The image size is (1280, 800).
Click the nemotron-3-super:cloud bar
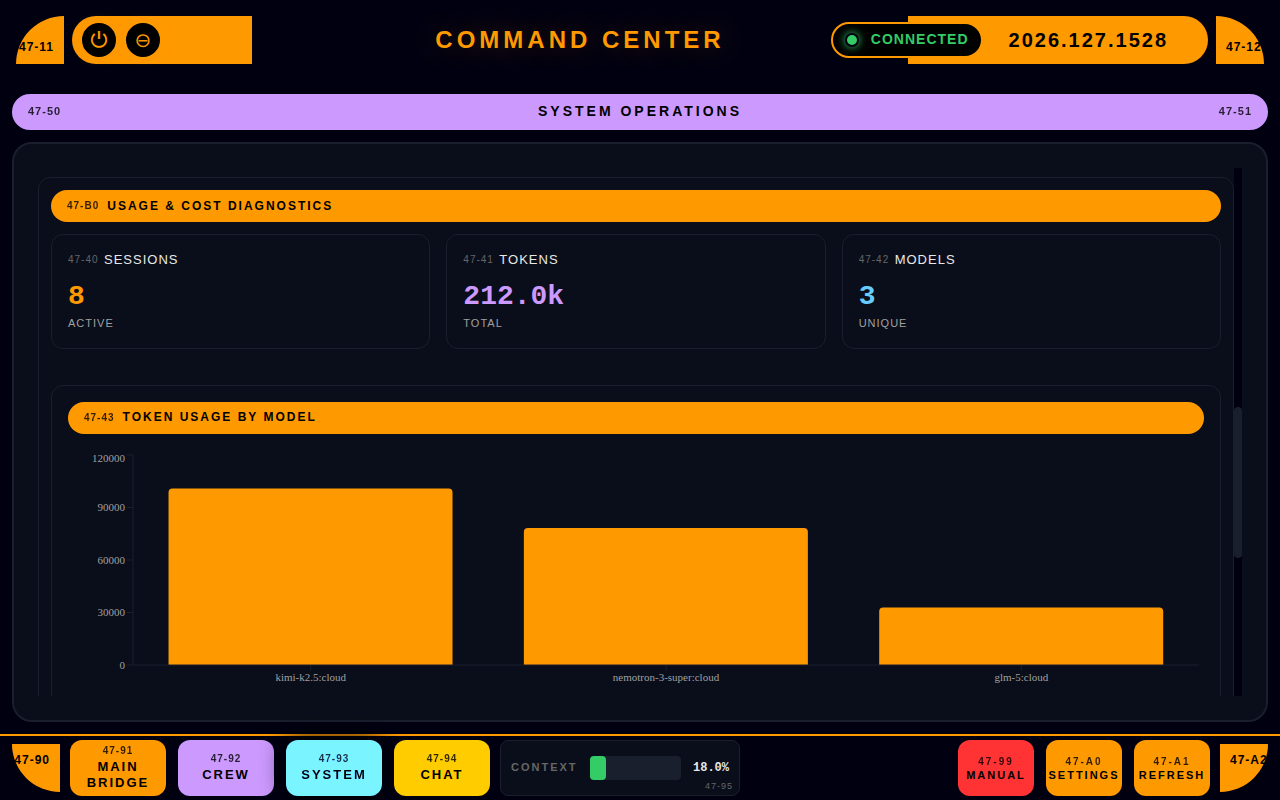pos(666,597)
